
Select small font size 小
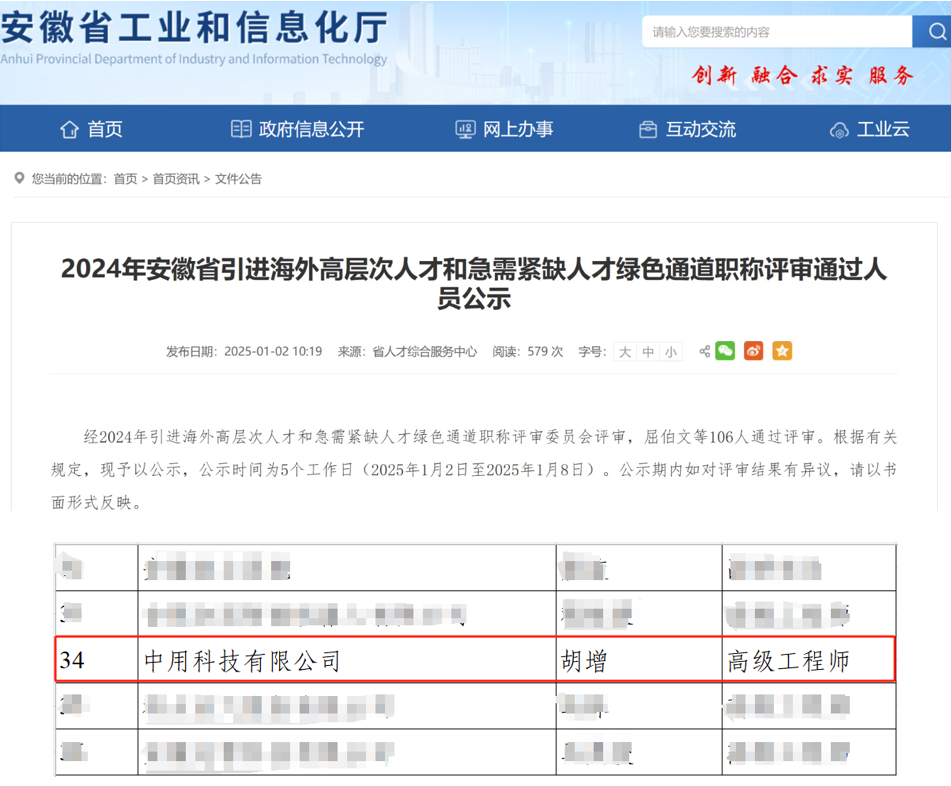click(671, 352)
